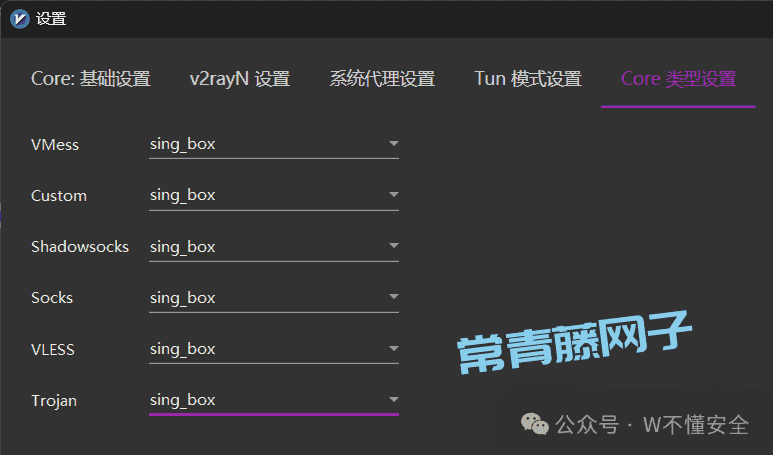Switch to the v2rayN 设置 tab
Viewport: 773px width, 455px height.
click(240, 79)
